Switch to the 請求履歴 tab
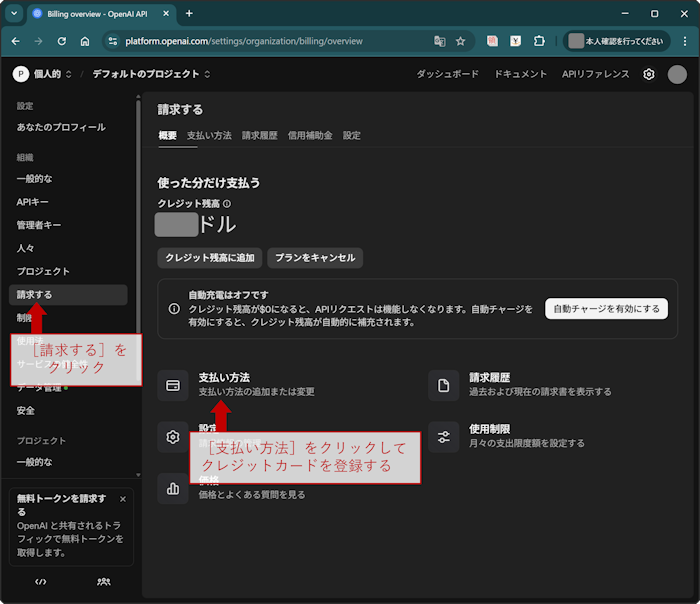The image size is (700, 604). pos(259,135)
